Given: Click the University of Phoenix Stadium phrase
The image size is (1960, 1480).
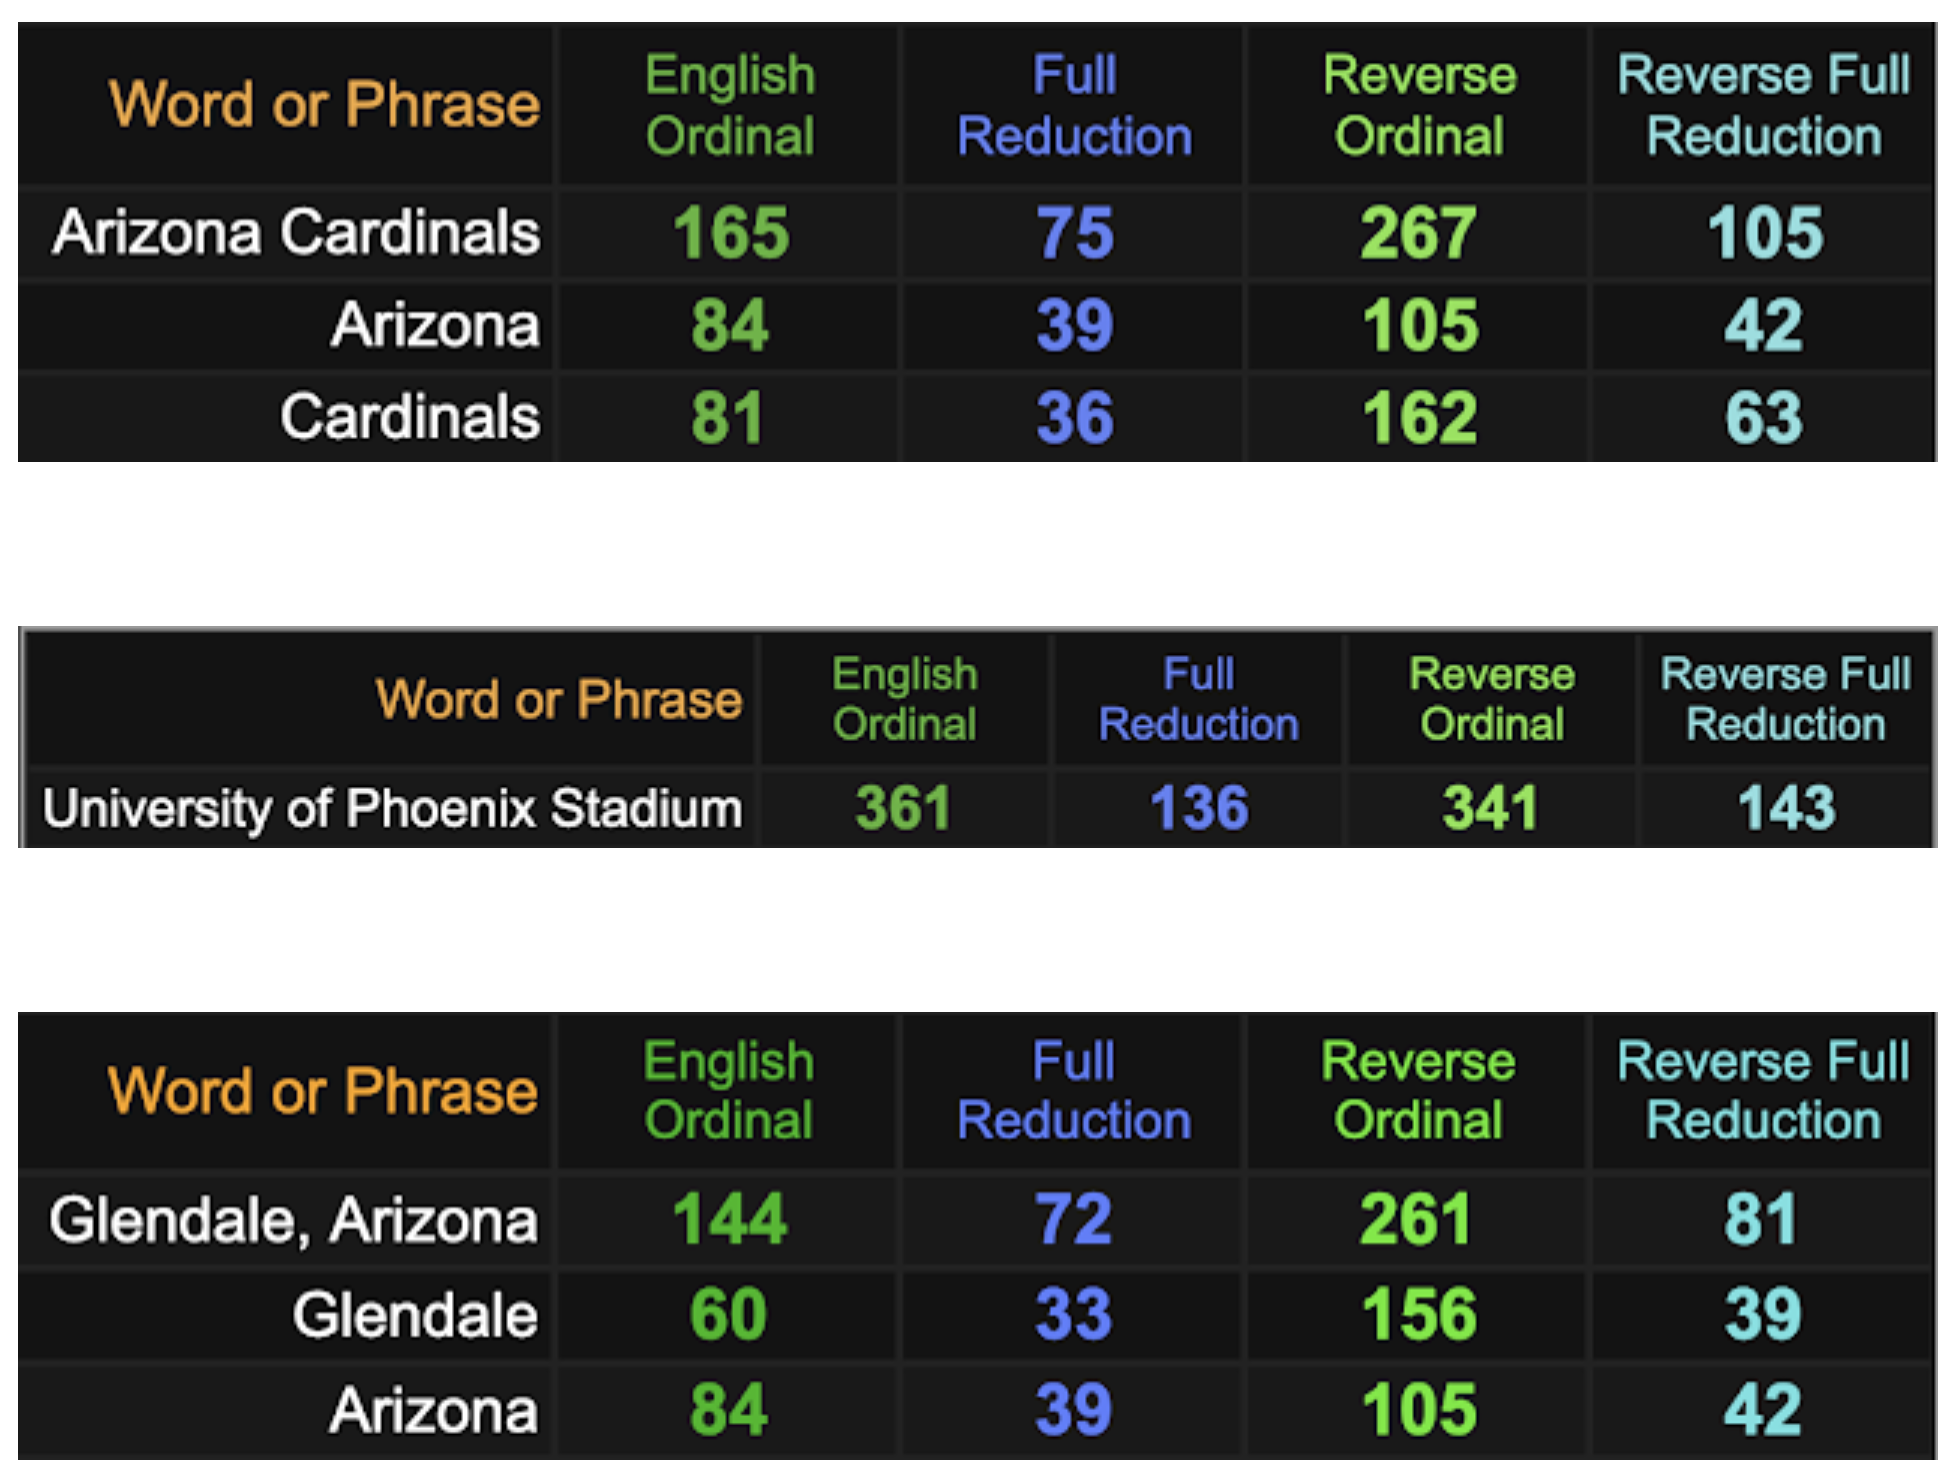Looking at the screenshot, I should pyautogui.click(x=392, y=808).
